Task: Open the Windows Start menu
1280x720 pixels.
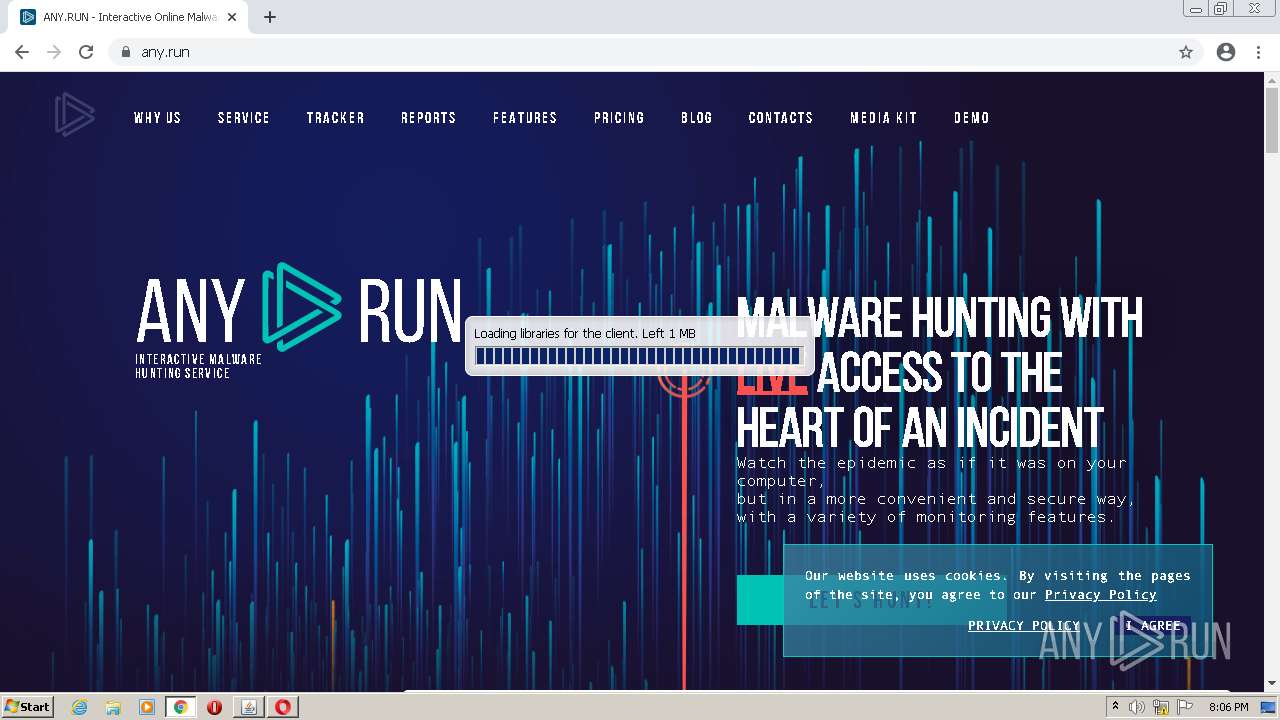Action: tap(28, 707)
